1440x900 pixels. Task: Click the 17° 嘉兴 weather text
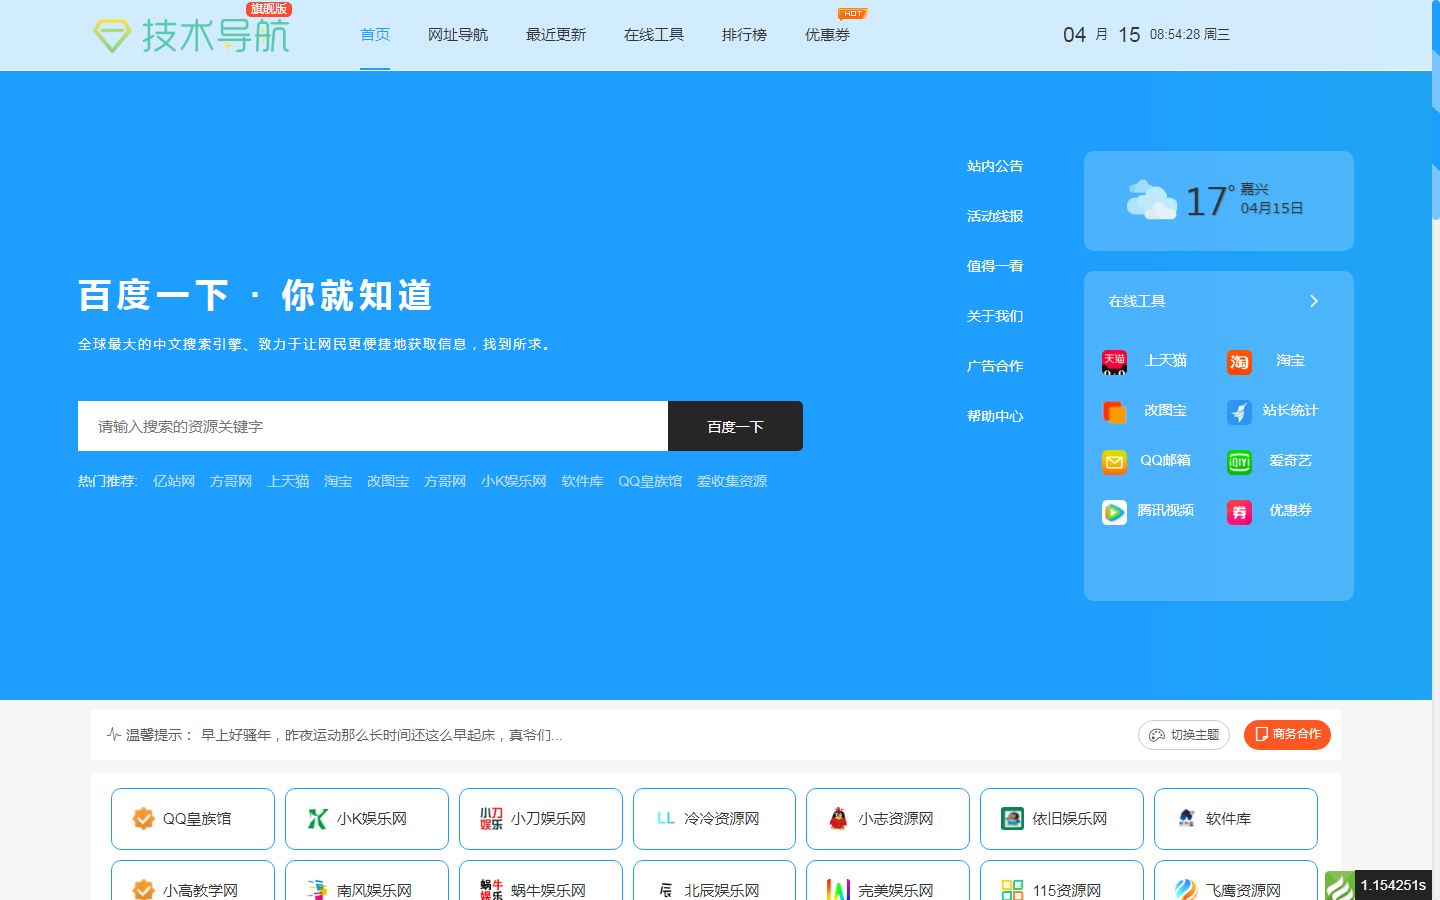1245,200
